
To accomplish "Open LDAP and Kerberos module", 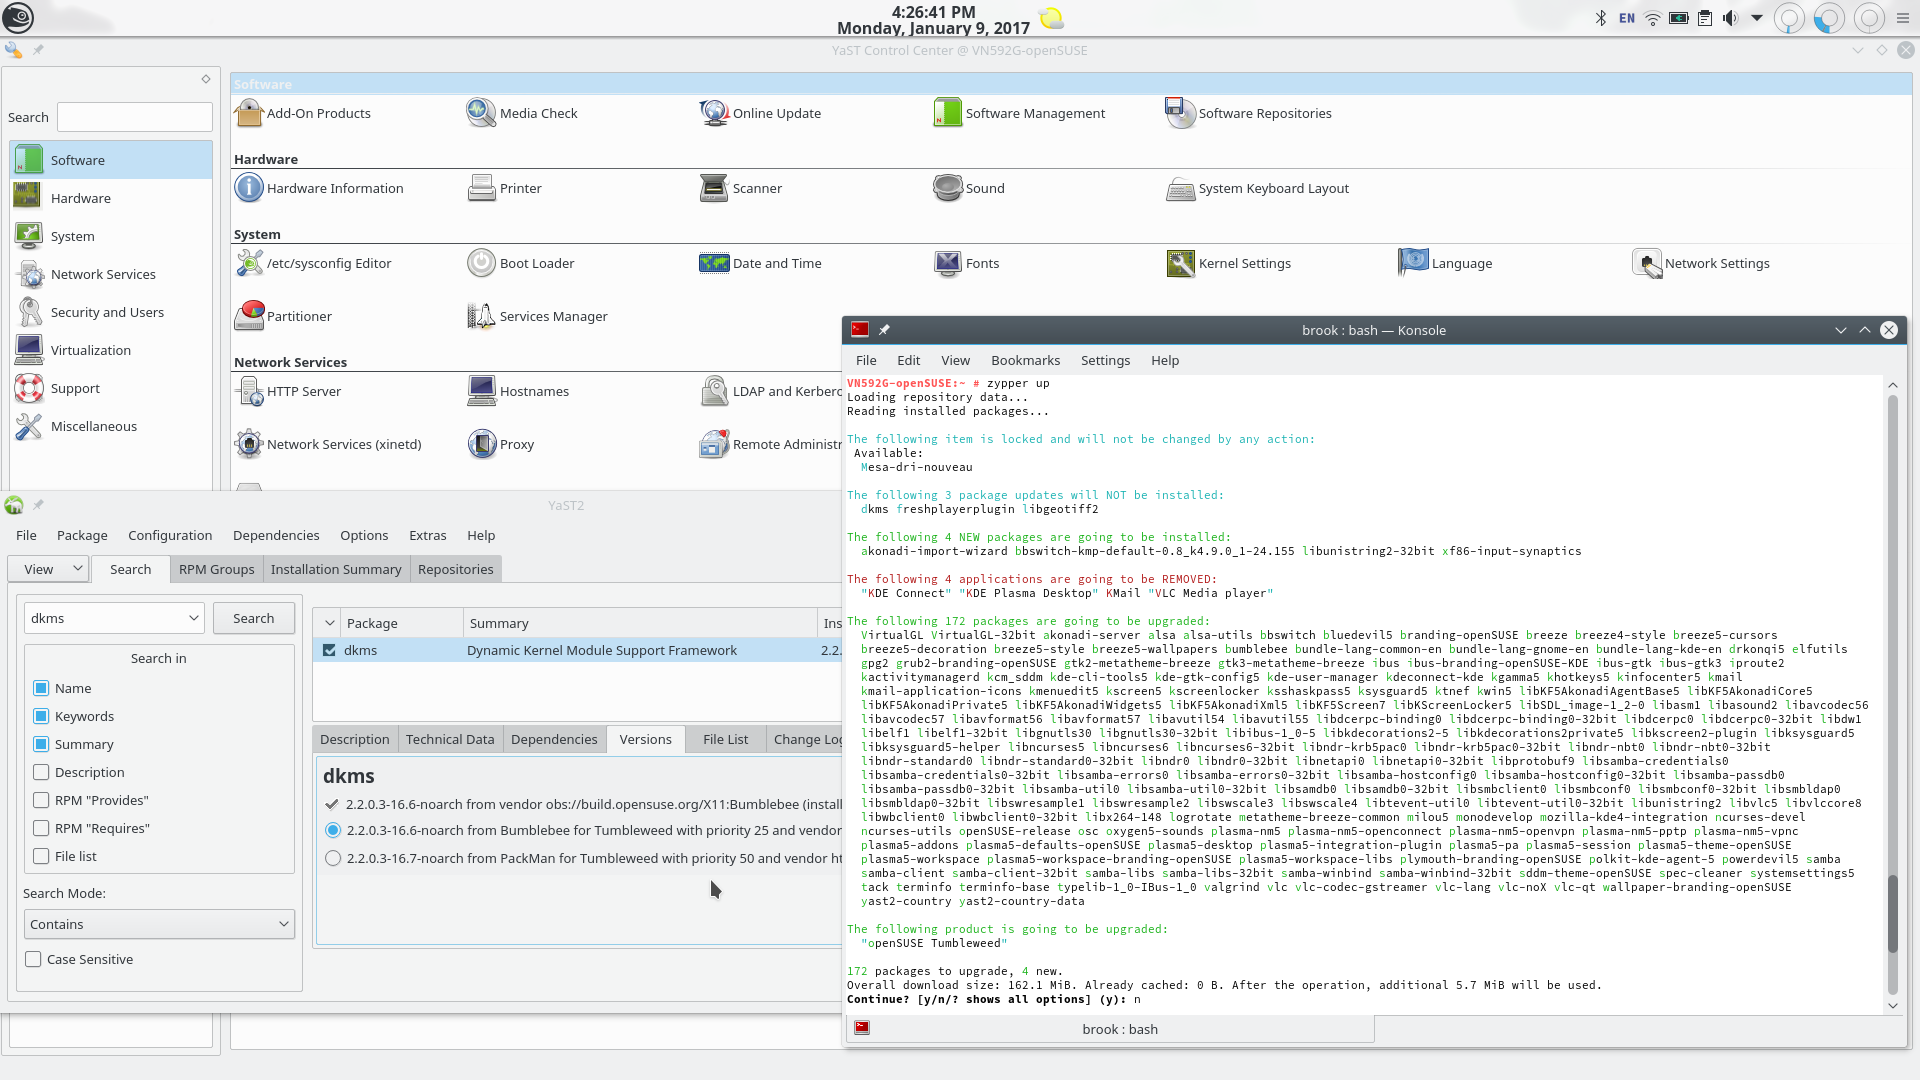I will click(x=770, y=391).
